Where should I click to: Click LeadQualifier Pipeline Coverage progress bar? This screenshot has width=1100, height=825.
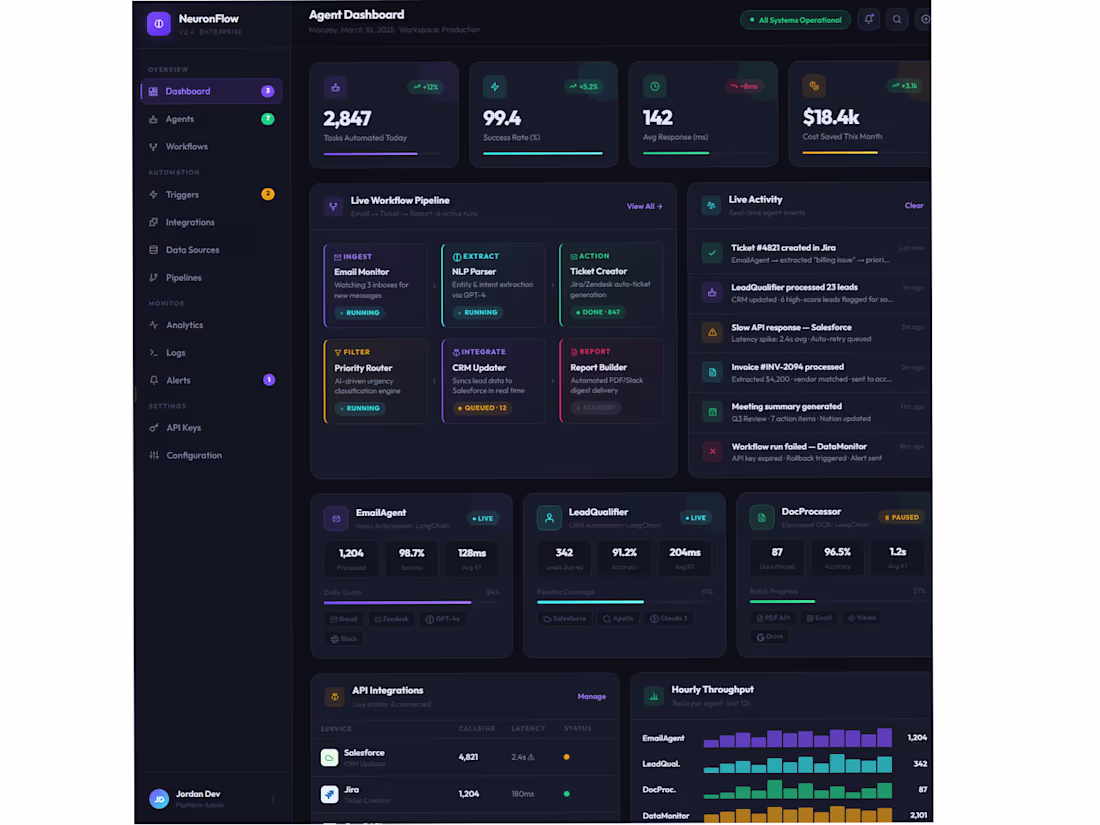tap(624, 601)
